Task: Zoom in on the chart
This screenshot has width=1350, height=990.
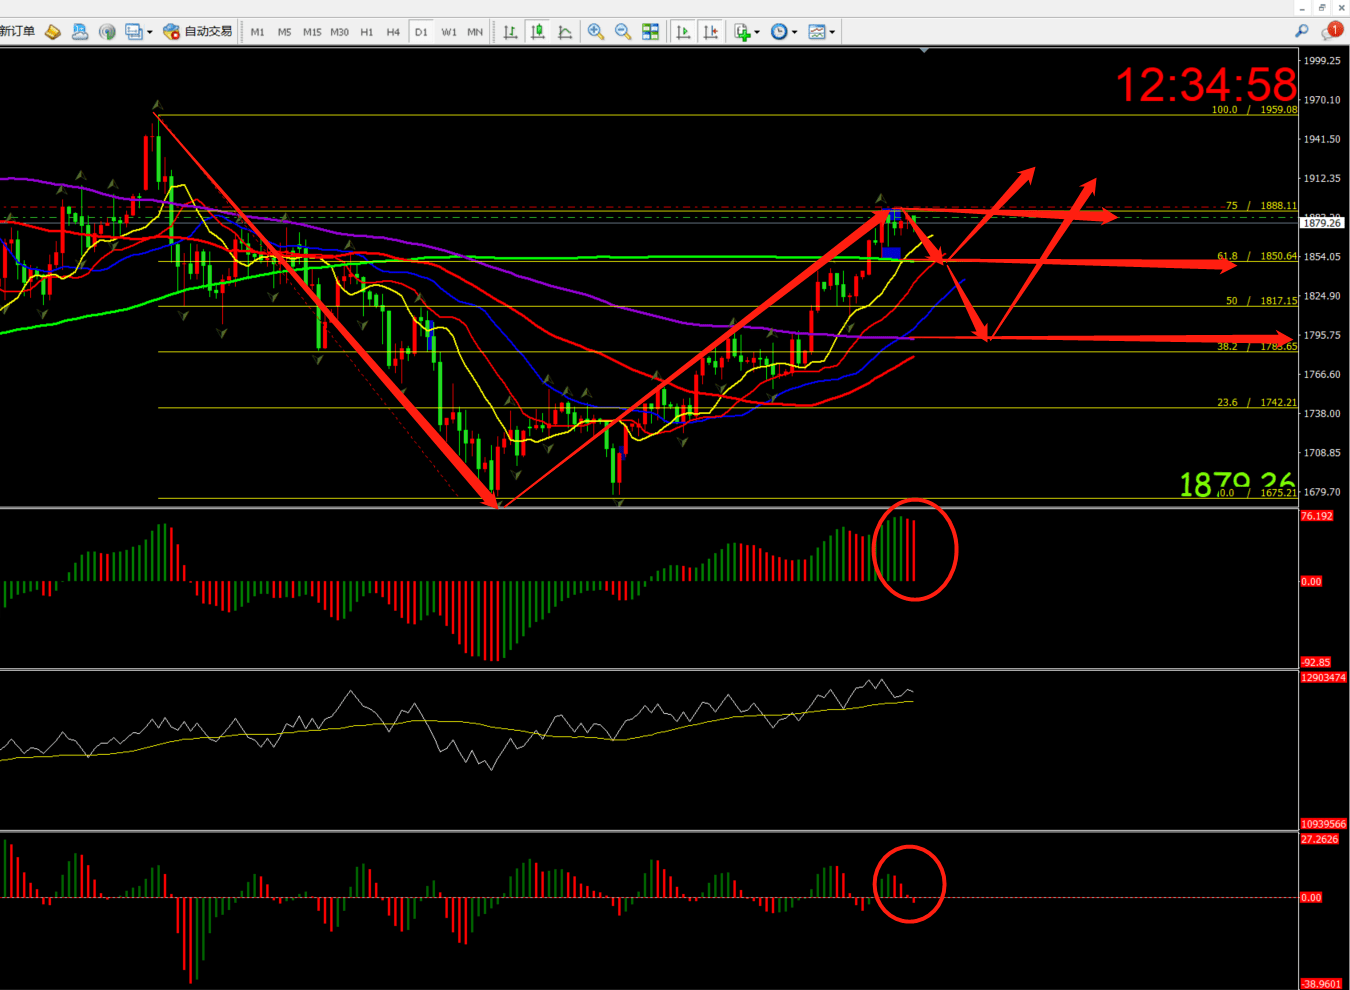Action: [596, 32]
